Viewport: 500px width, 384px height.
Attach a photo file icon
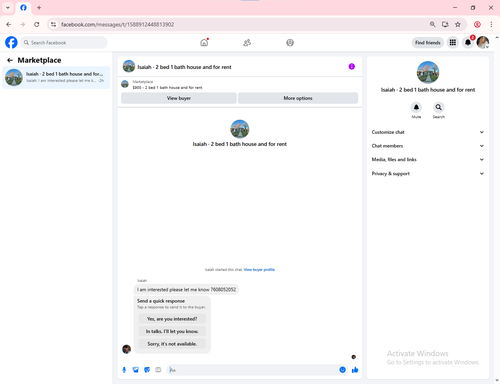coord(136,370)
